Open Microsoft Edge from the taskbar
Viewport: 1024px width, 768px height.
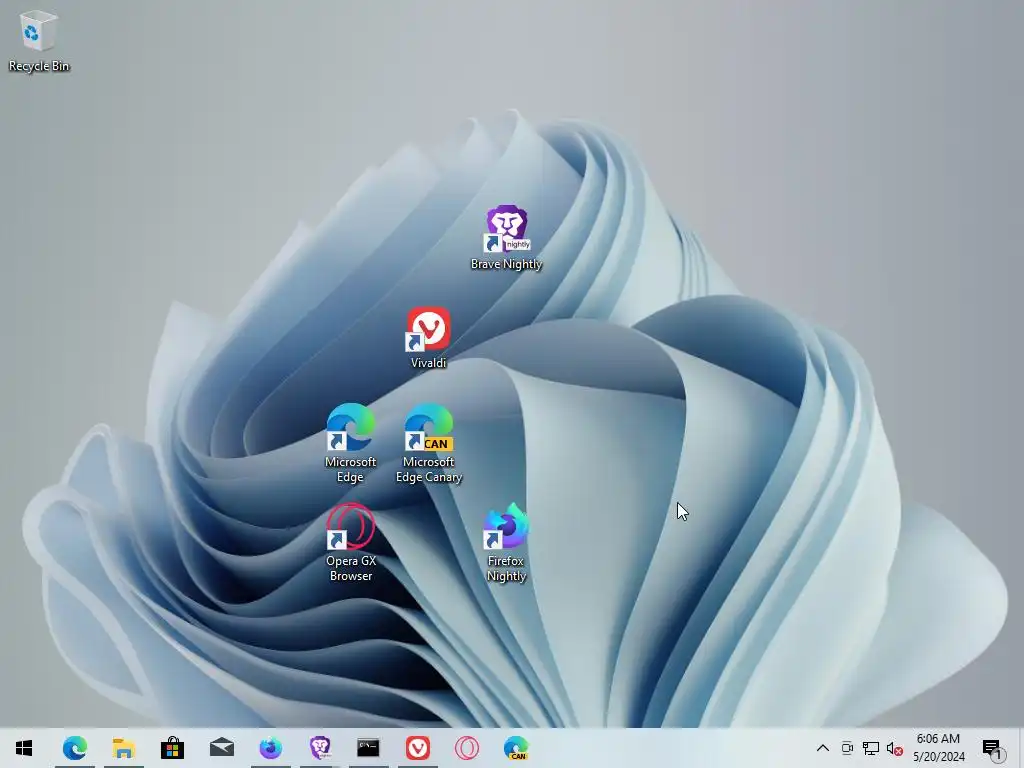click(74, 748)
